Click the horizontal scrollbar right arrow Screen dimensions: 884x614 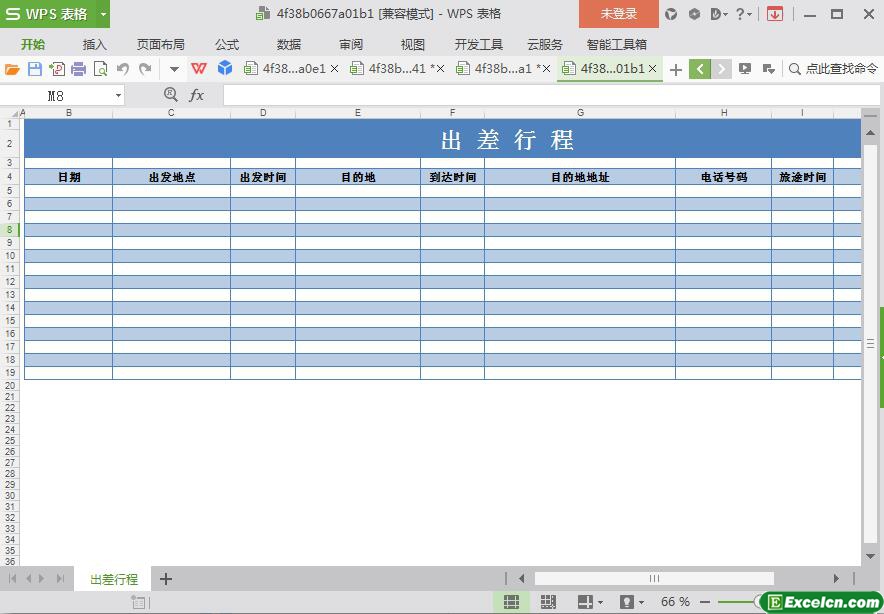coord(836,578)
